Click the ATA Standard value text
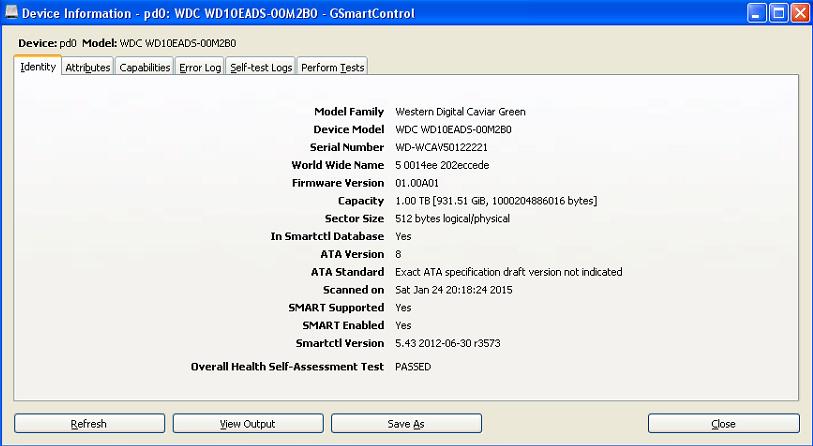This screenshot has height=446, width=813. click(x=509, y=272)
